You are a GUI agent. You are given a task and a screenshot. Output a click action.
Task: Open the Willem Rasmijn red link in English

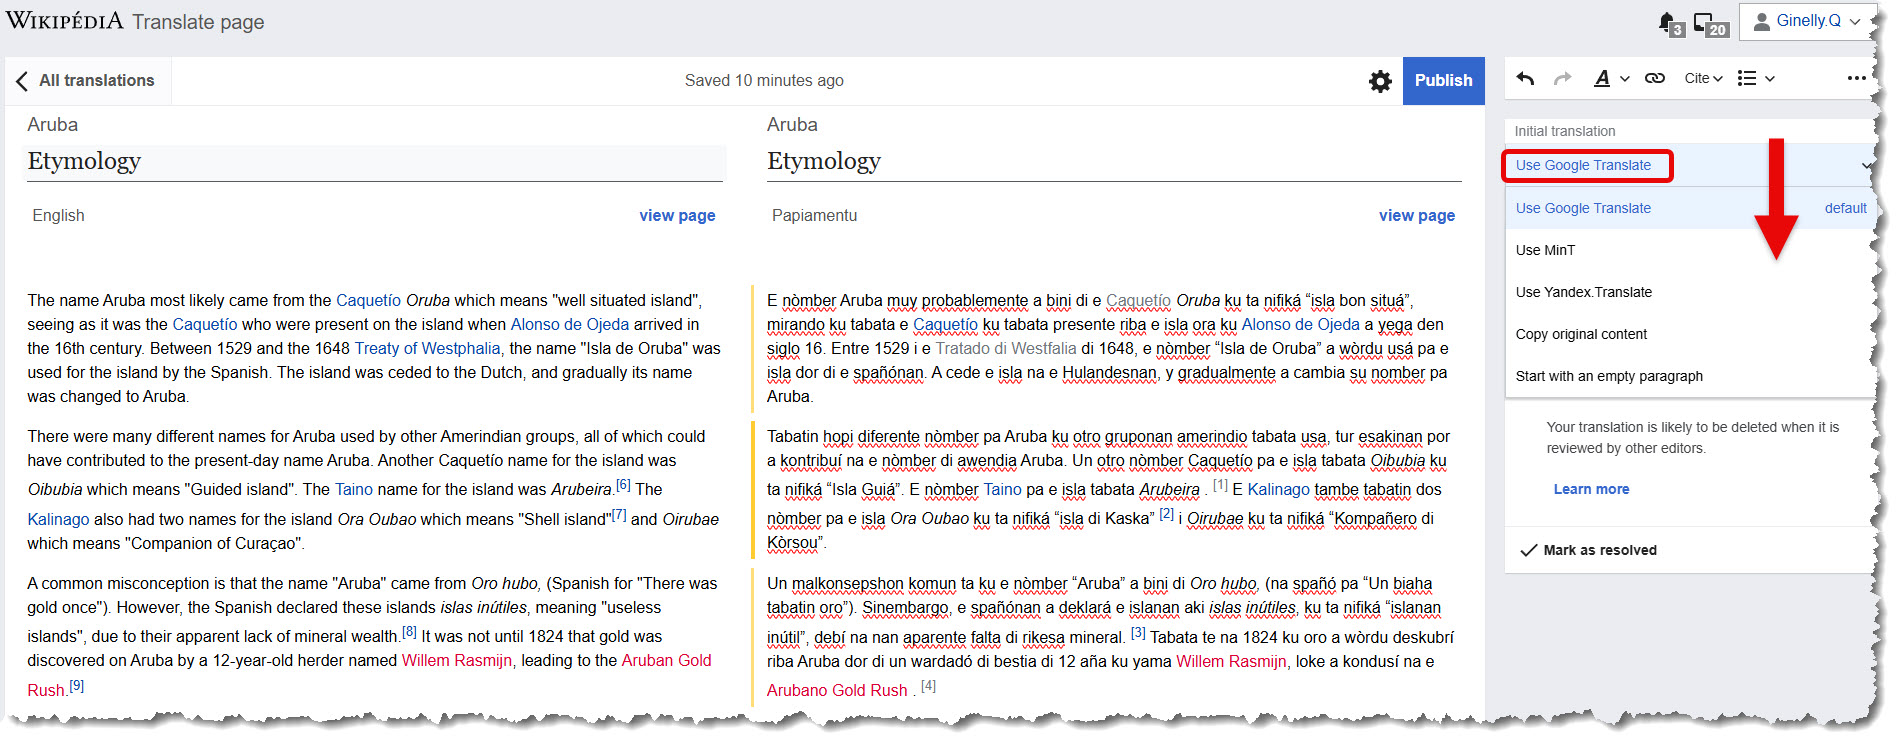click(457, 660)
